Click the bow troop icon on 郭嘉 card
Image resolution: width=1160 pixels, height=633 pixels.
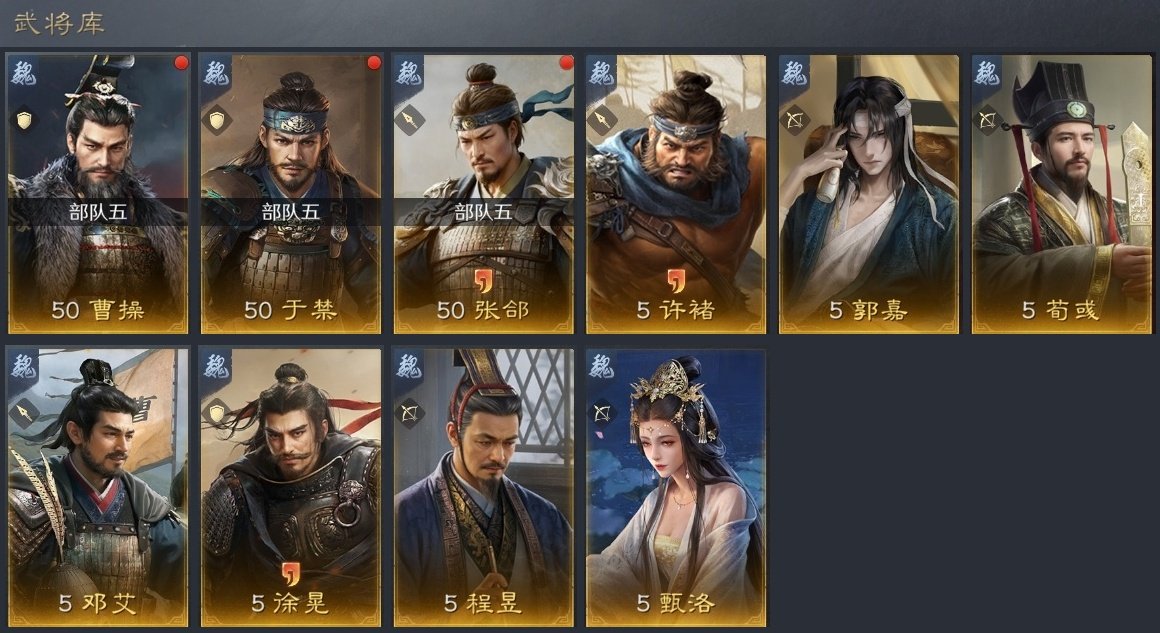coord(795,120)
